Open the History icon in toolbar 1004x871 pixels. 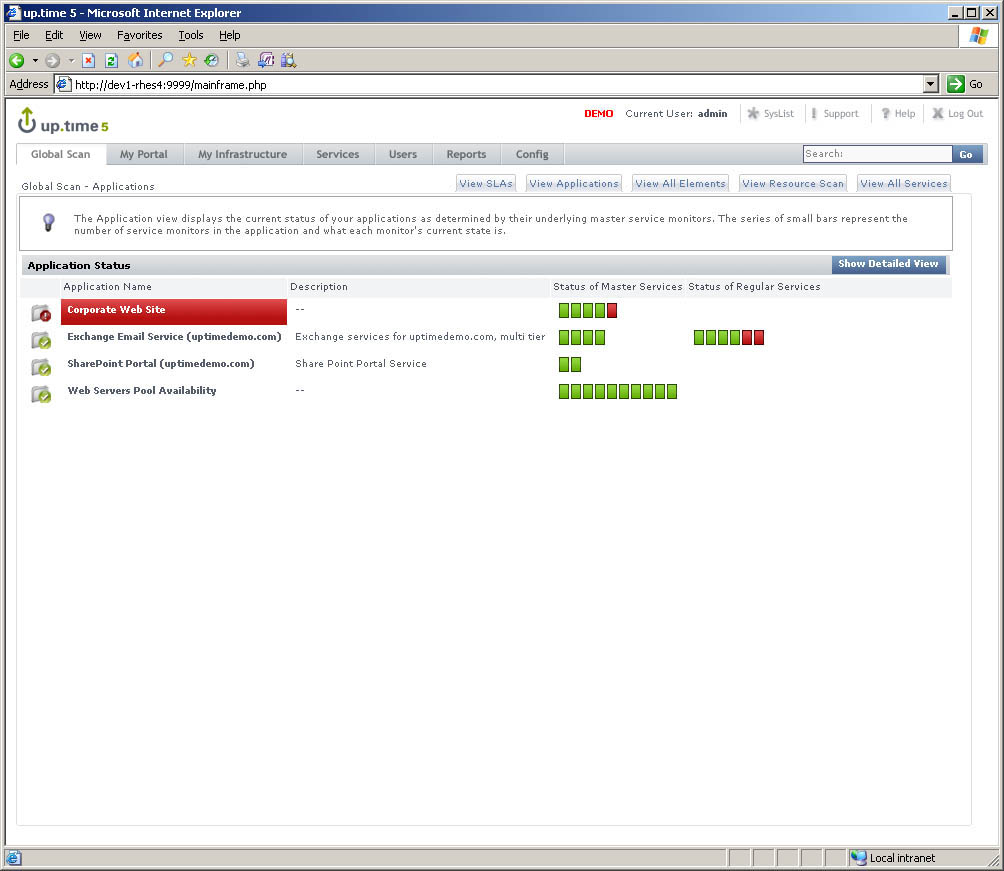[x=211, y=60]
